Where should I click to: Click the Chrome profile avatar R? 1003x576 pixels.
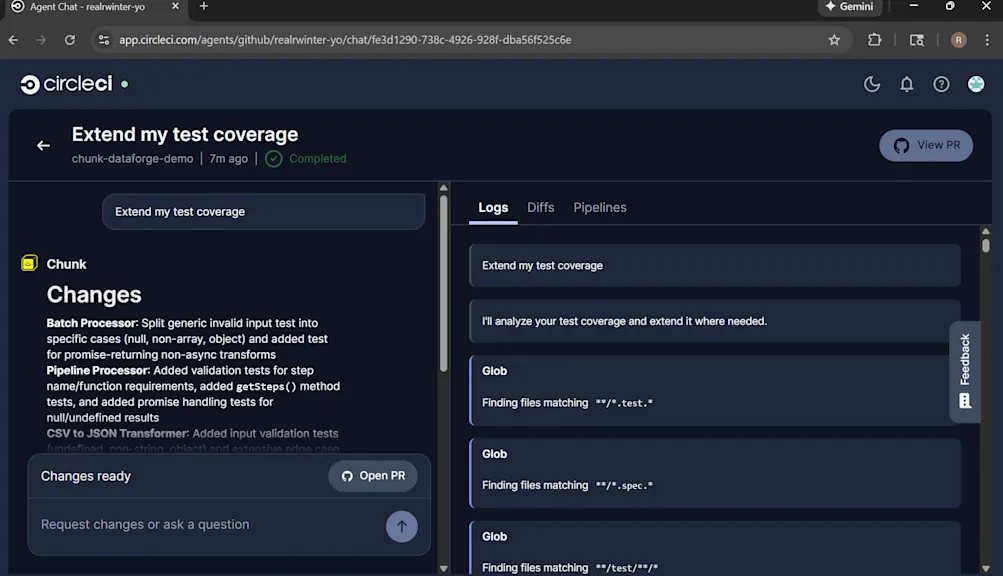pos(958,40)
